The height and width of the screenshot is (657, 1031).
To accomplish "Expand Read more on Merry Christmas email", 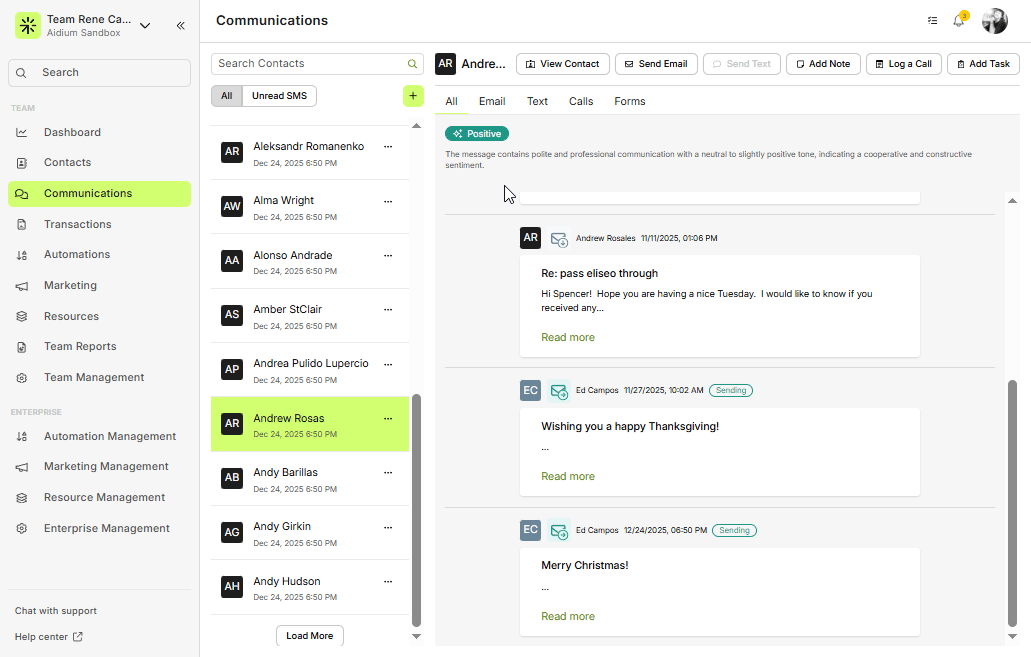I will coord(567,617).
